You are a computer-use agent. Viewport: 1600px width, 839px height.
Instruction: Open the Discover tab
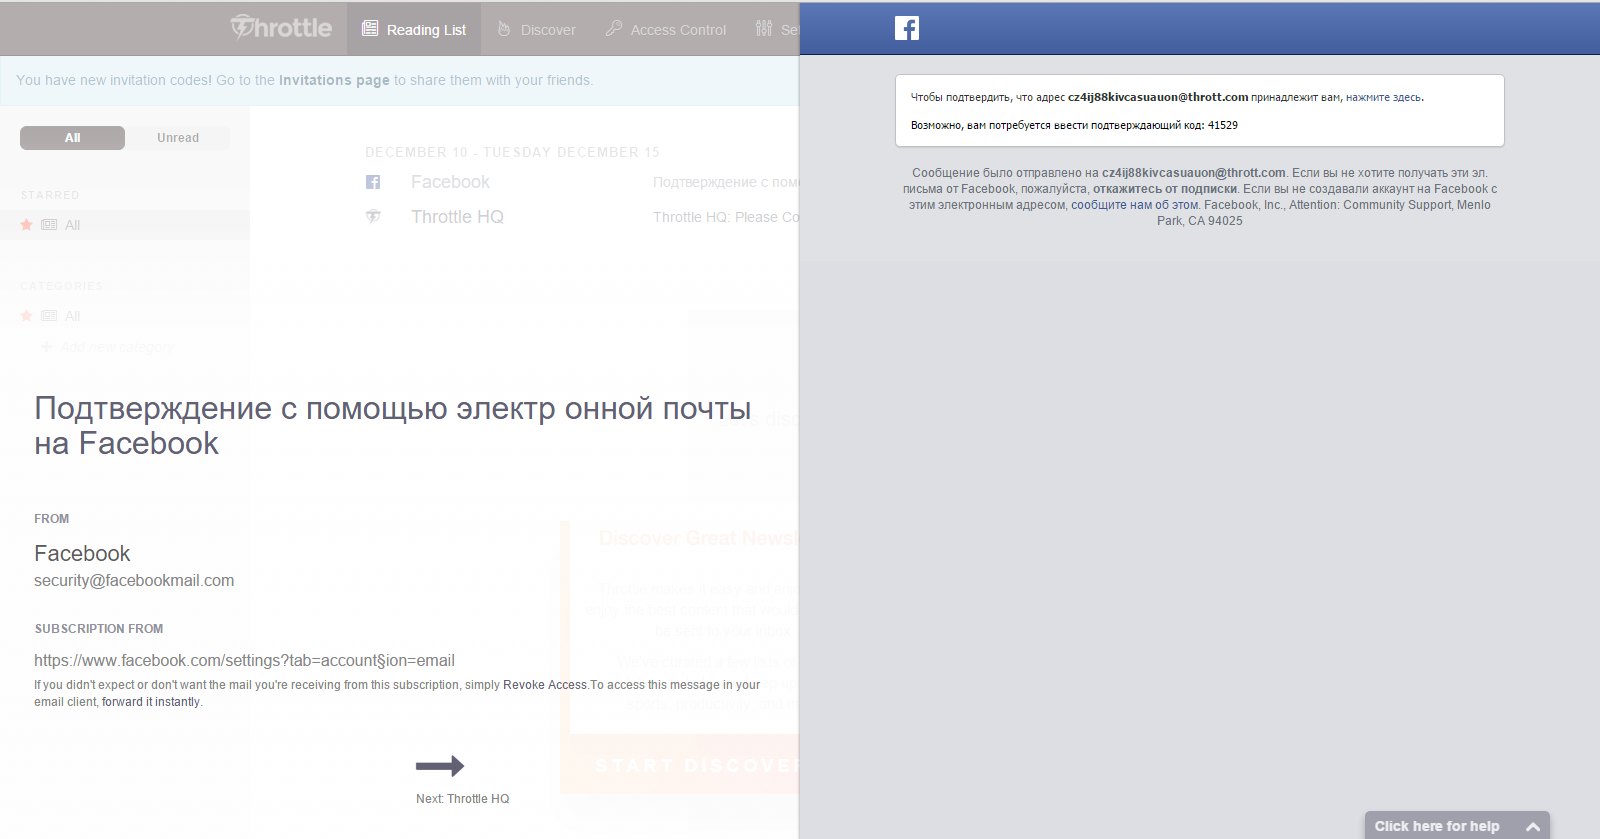click(537, 29)
